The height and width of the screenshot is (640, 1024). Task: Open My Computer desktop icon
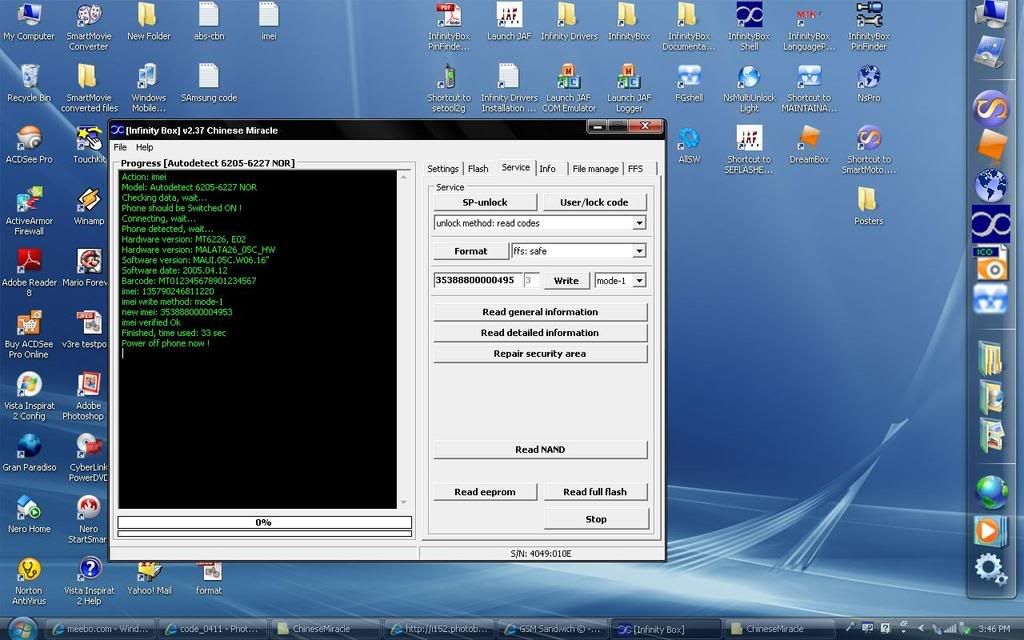click(29, 22)
